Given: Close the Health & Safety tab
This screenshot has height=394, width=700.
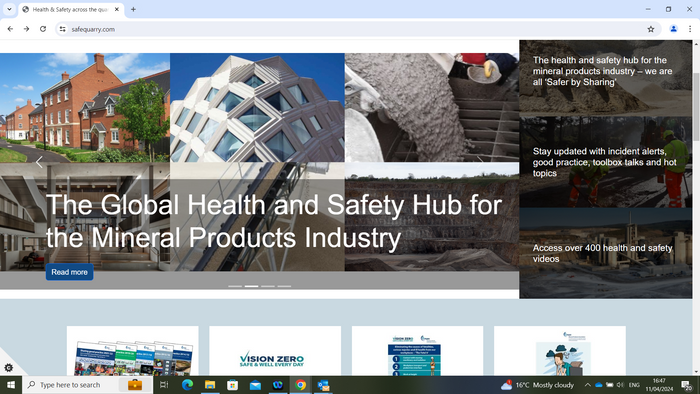Looking at the screenshot, I should tap(117, 9).
